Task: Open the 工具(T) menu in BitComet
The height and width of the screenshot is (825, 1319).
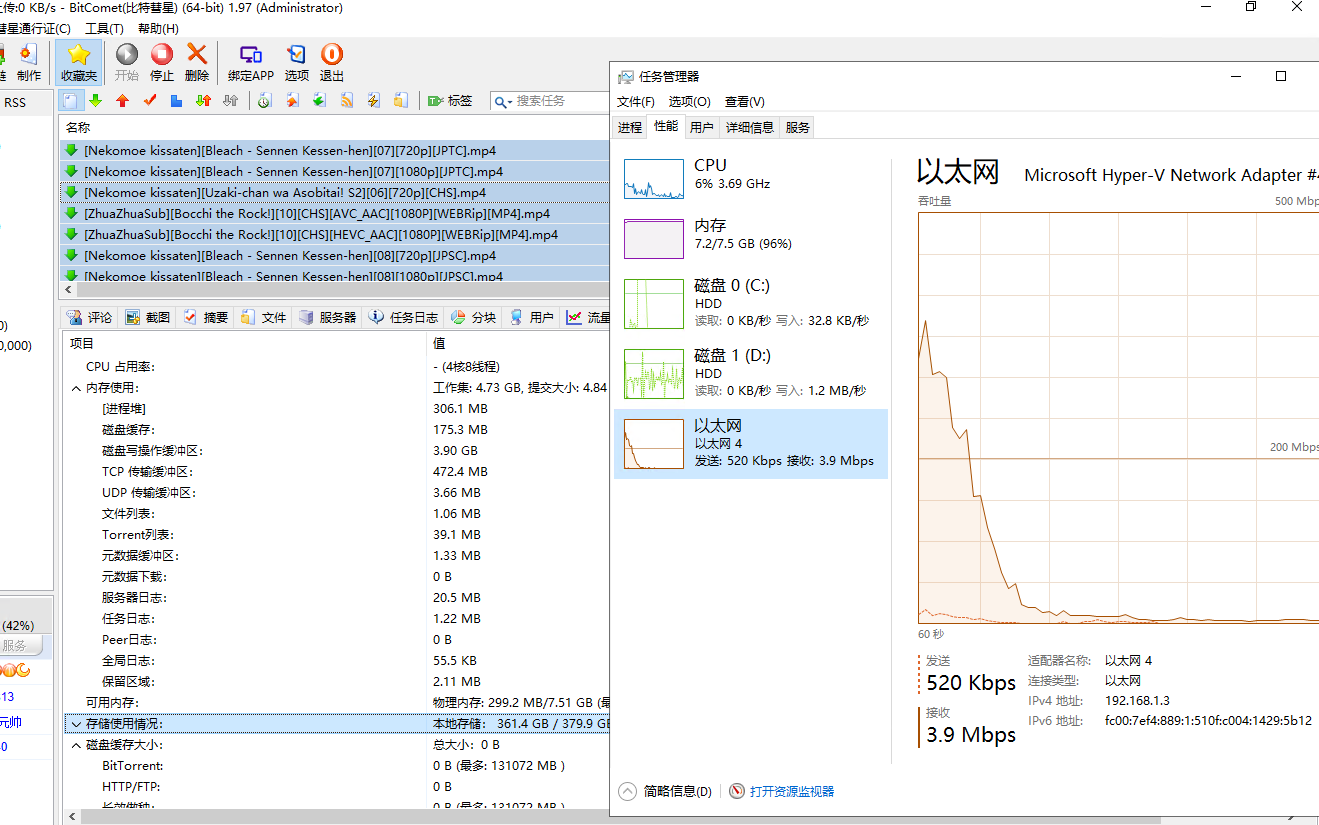Action: [104, 29]
